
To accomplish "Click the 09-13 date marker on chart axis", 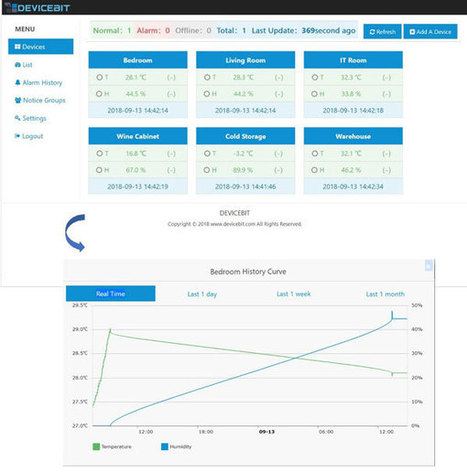I will click(x=267, y=432).
